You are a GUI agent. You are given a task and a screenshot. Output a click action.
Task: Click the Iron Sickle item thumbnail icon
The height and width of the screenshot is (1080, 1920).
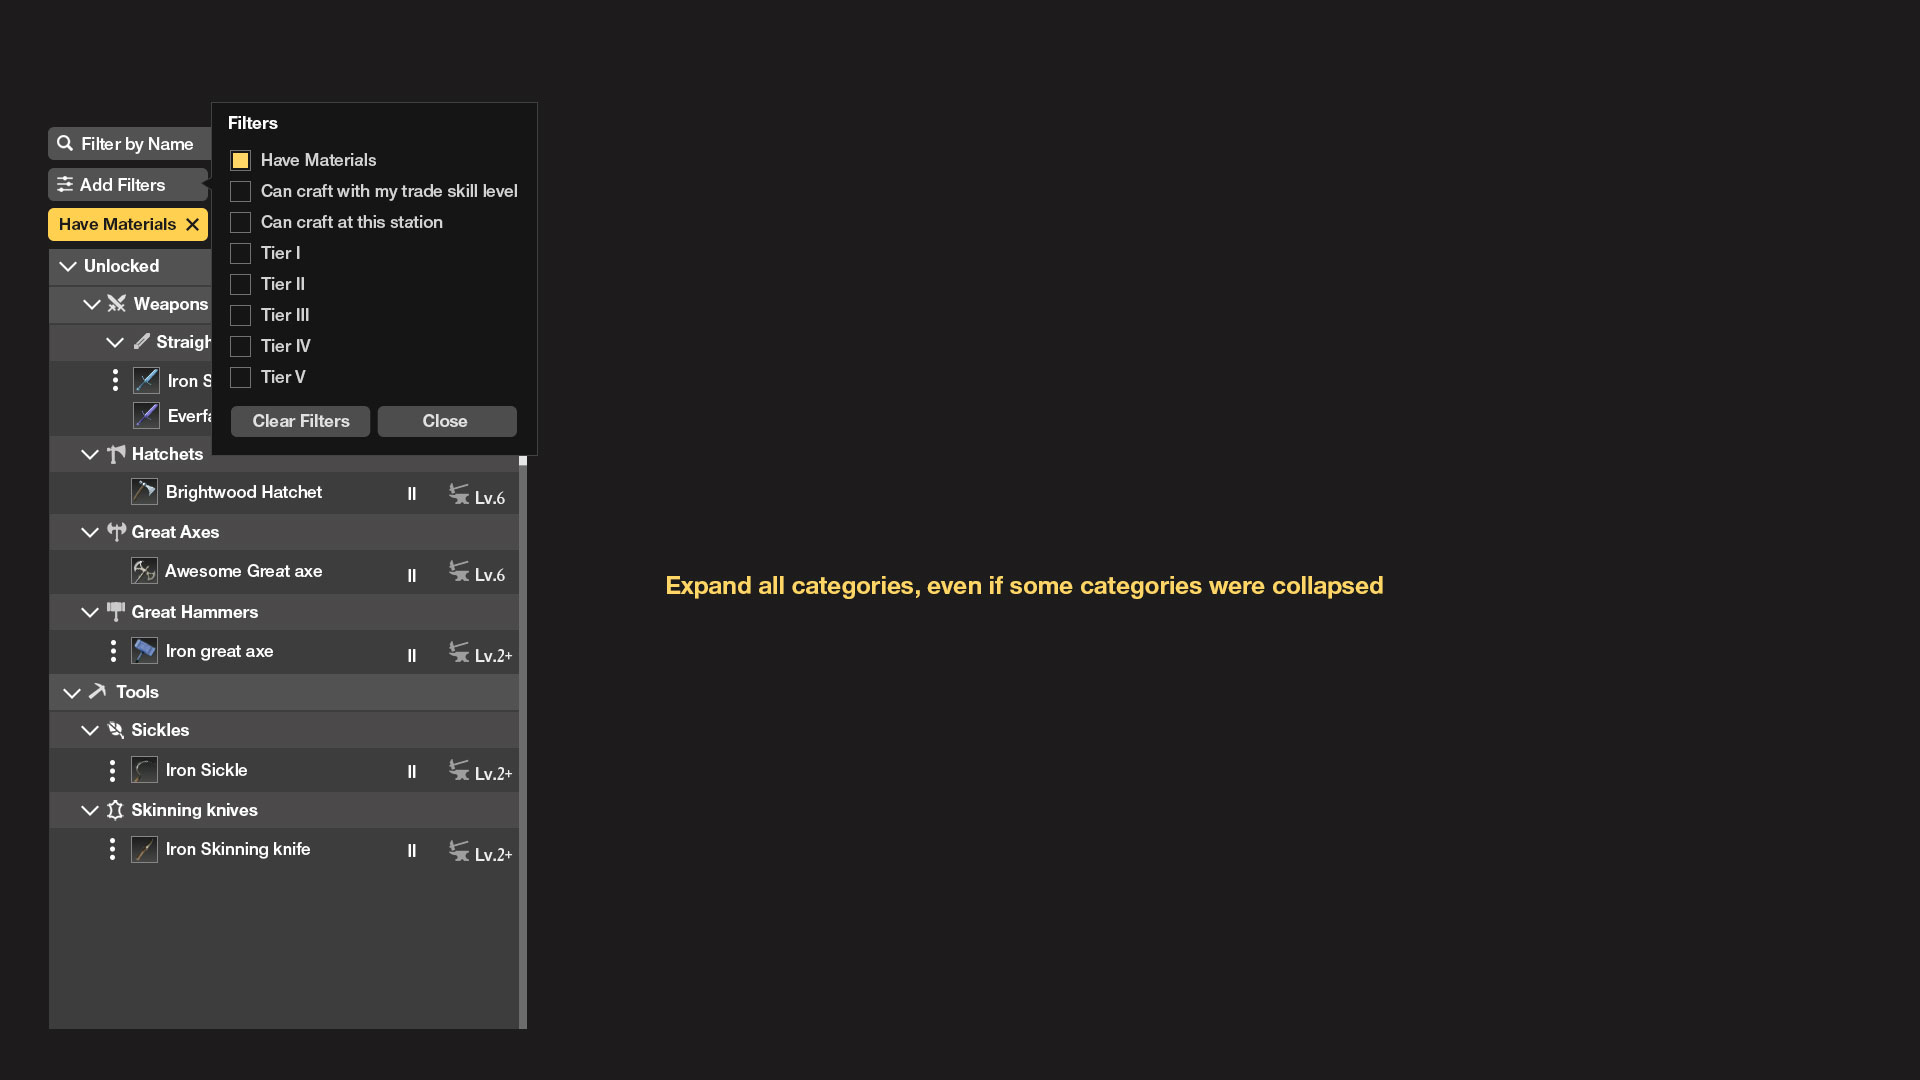click(144, 770)
